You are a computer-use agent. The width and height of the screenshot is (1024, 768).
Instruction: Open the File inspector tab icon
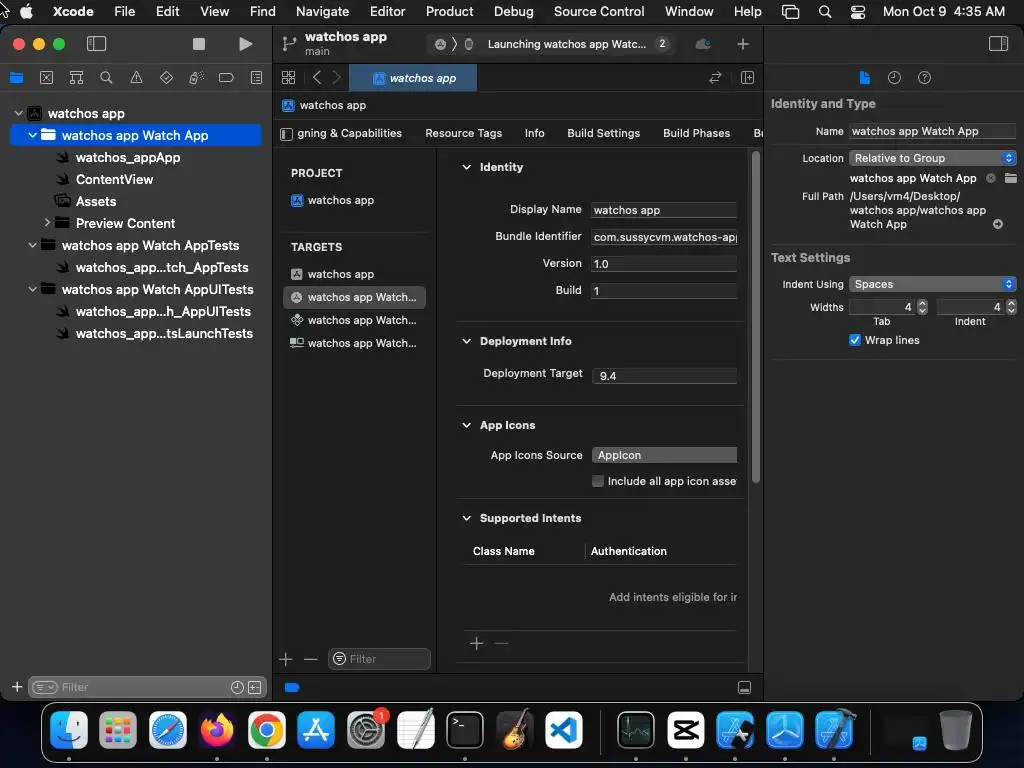click(865, 78)
